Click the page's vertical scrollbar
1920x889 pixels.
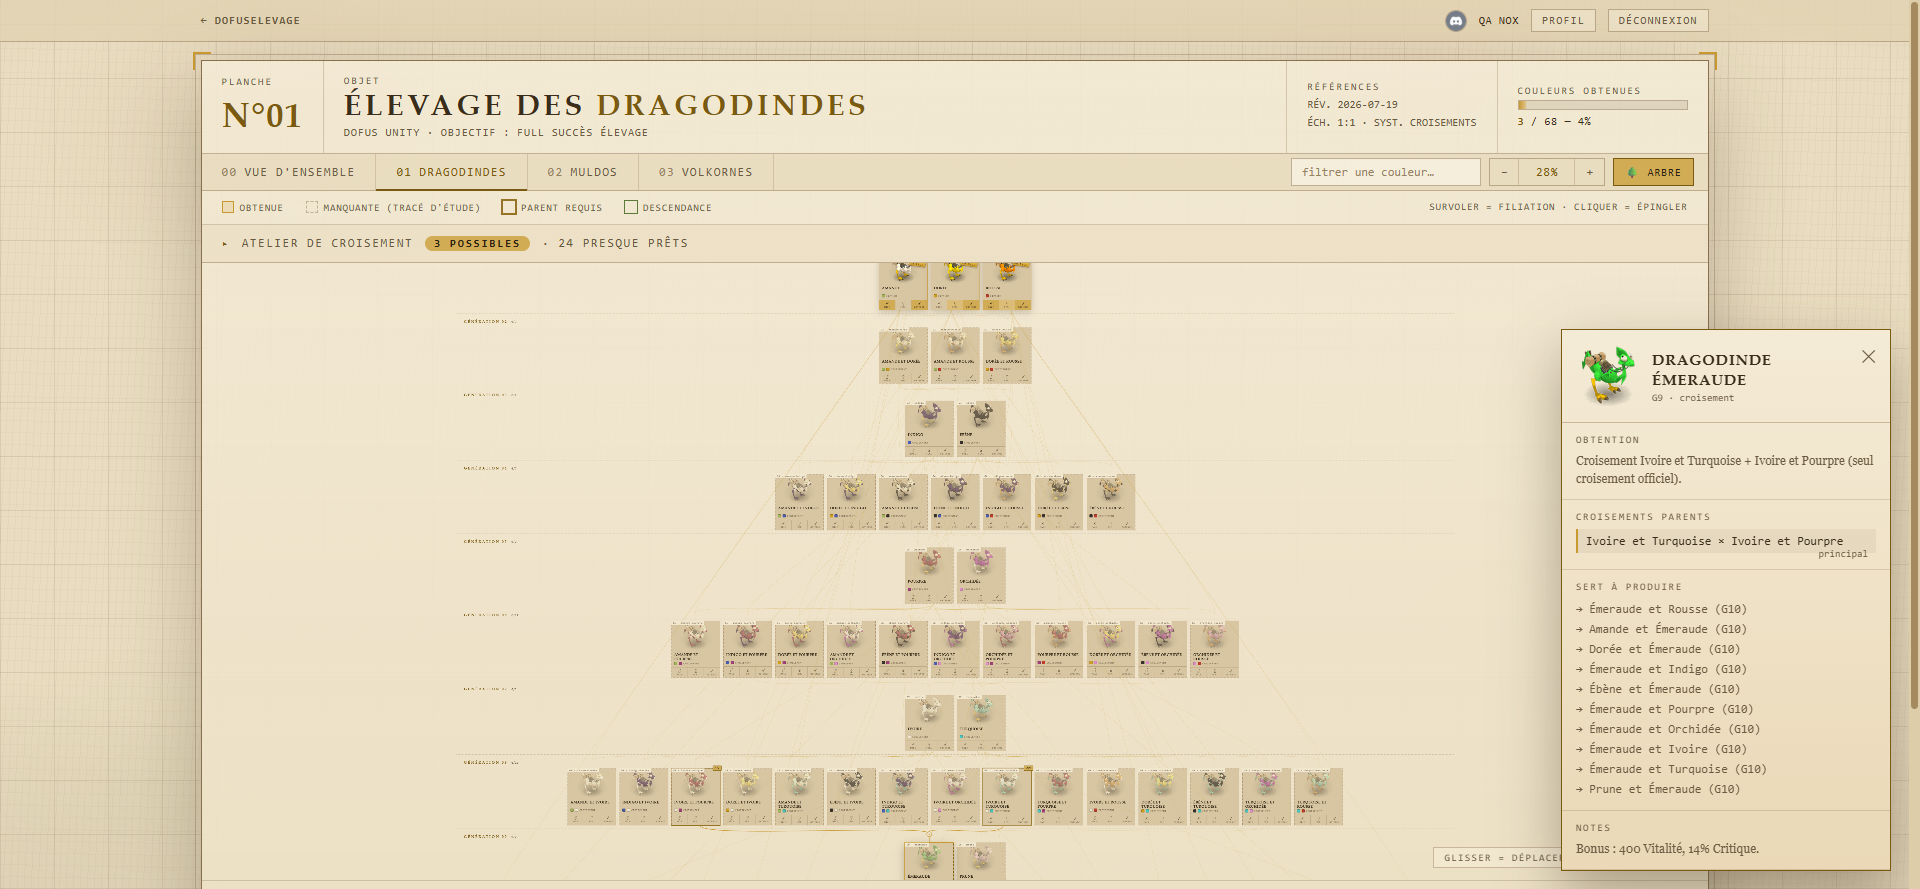pos(1914,355)
